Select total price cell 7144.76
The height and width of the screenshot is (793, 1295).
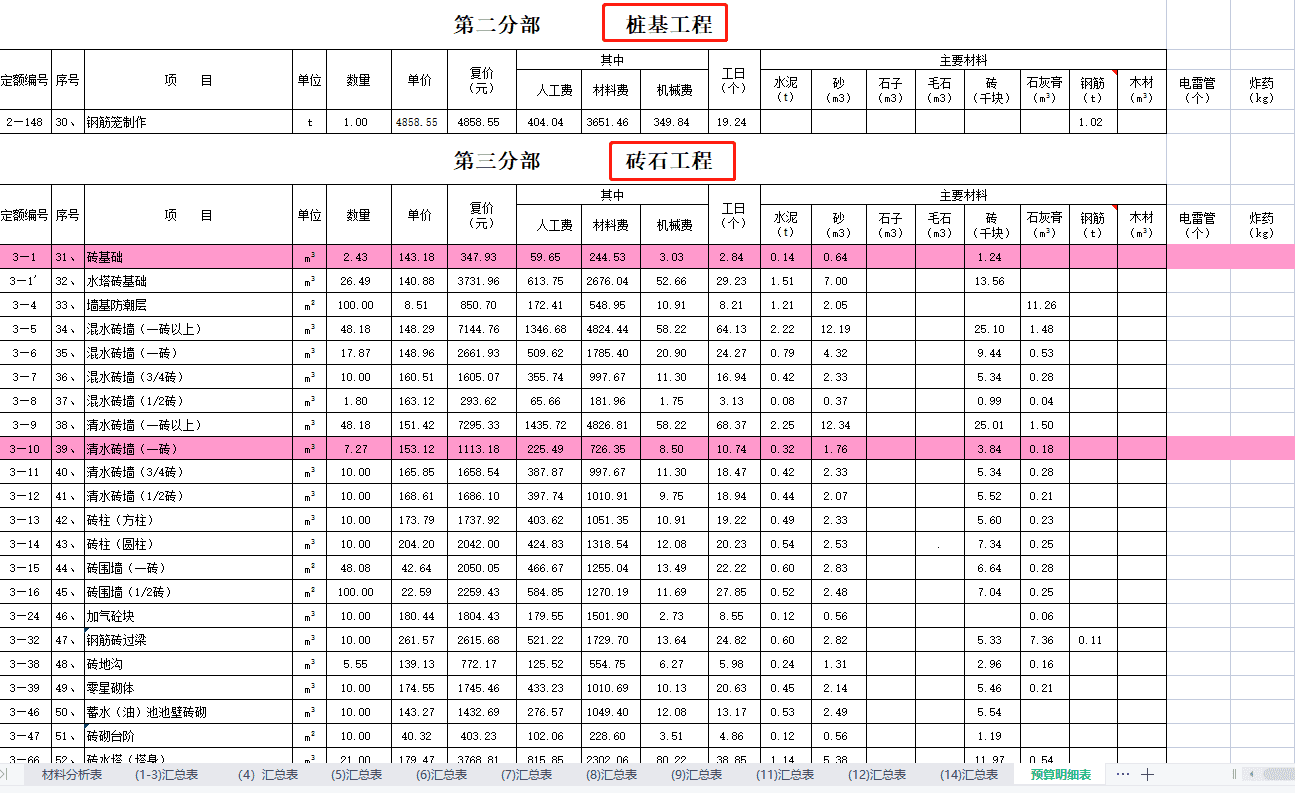click(x=481, y=329)
